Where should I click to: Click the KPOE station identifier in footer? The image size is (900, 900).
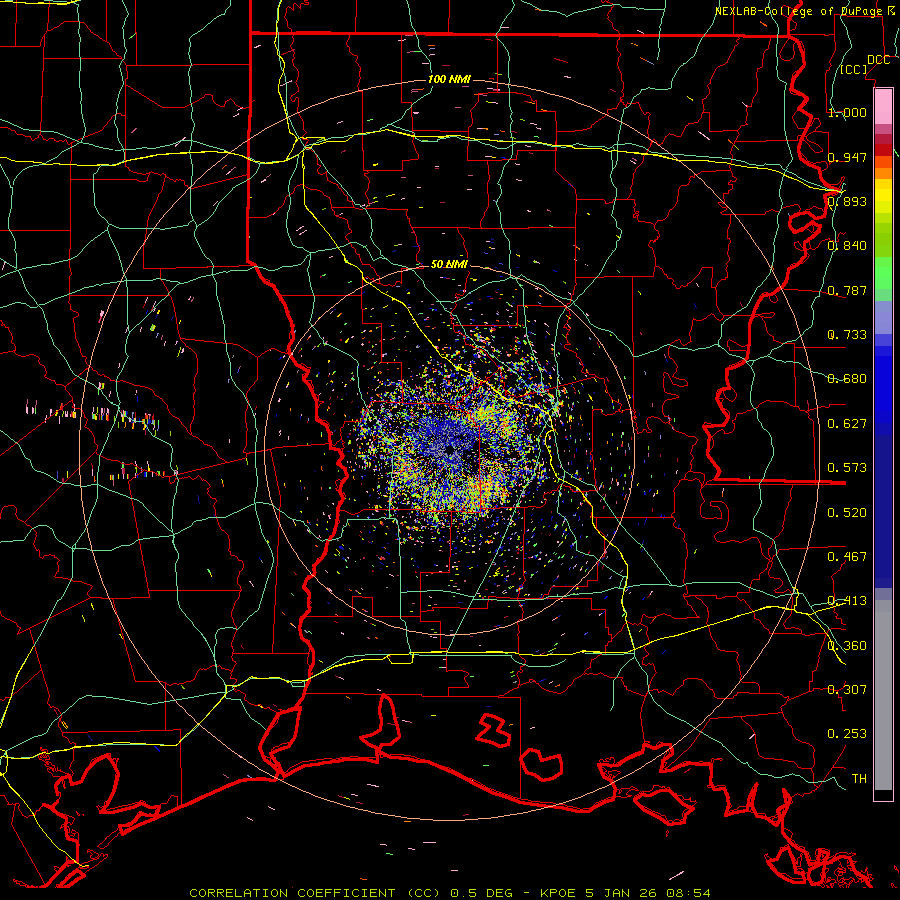(x=558, y=893)
